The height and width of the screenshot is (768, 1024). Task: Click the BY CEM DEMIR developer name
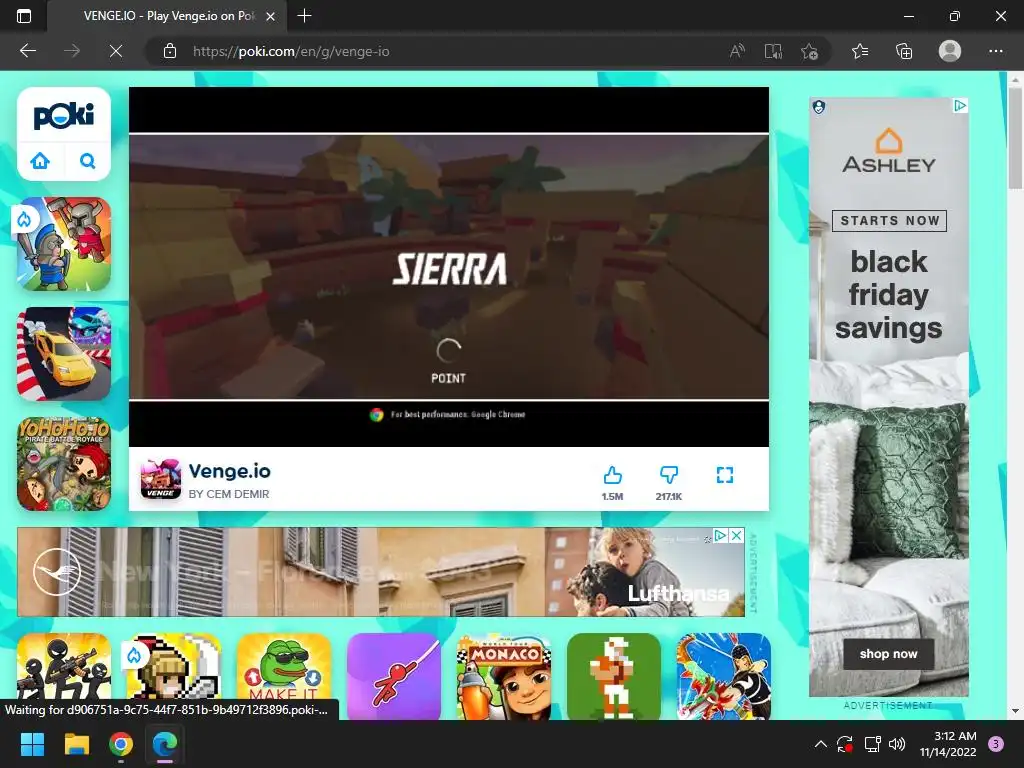tap(229, 494)
